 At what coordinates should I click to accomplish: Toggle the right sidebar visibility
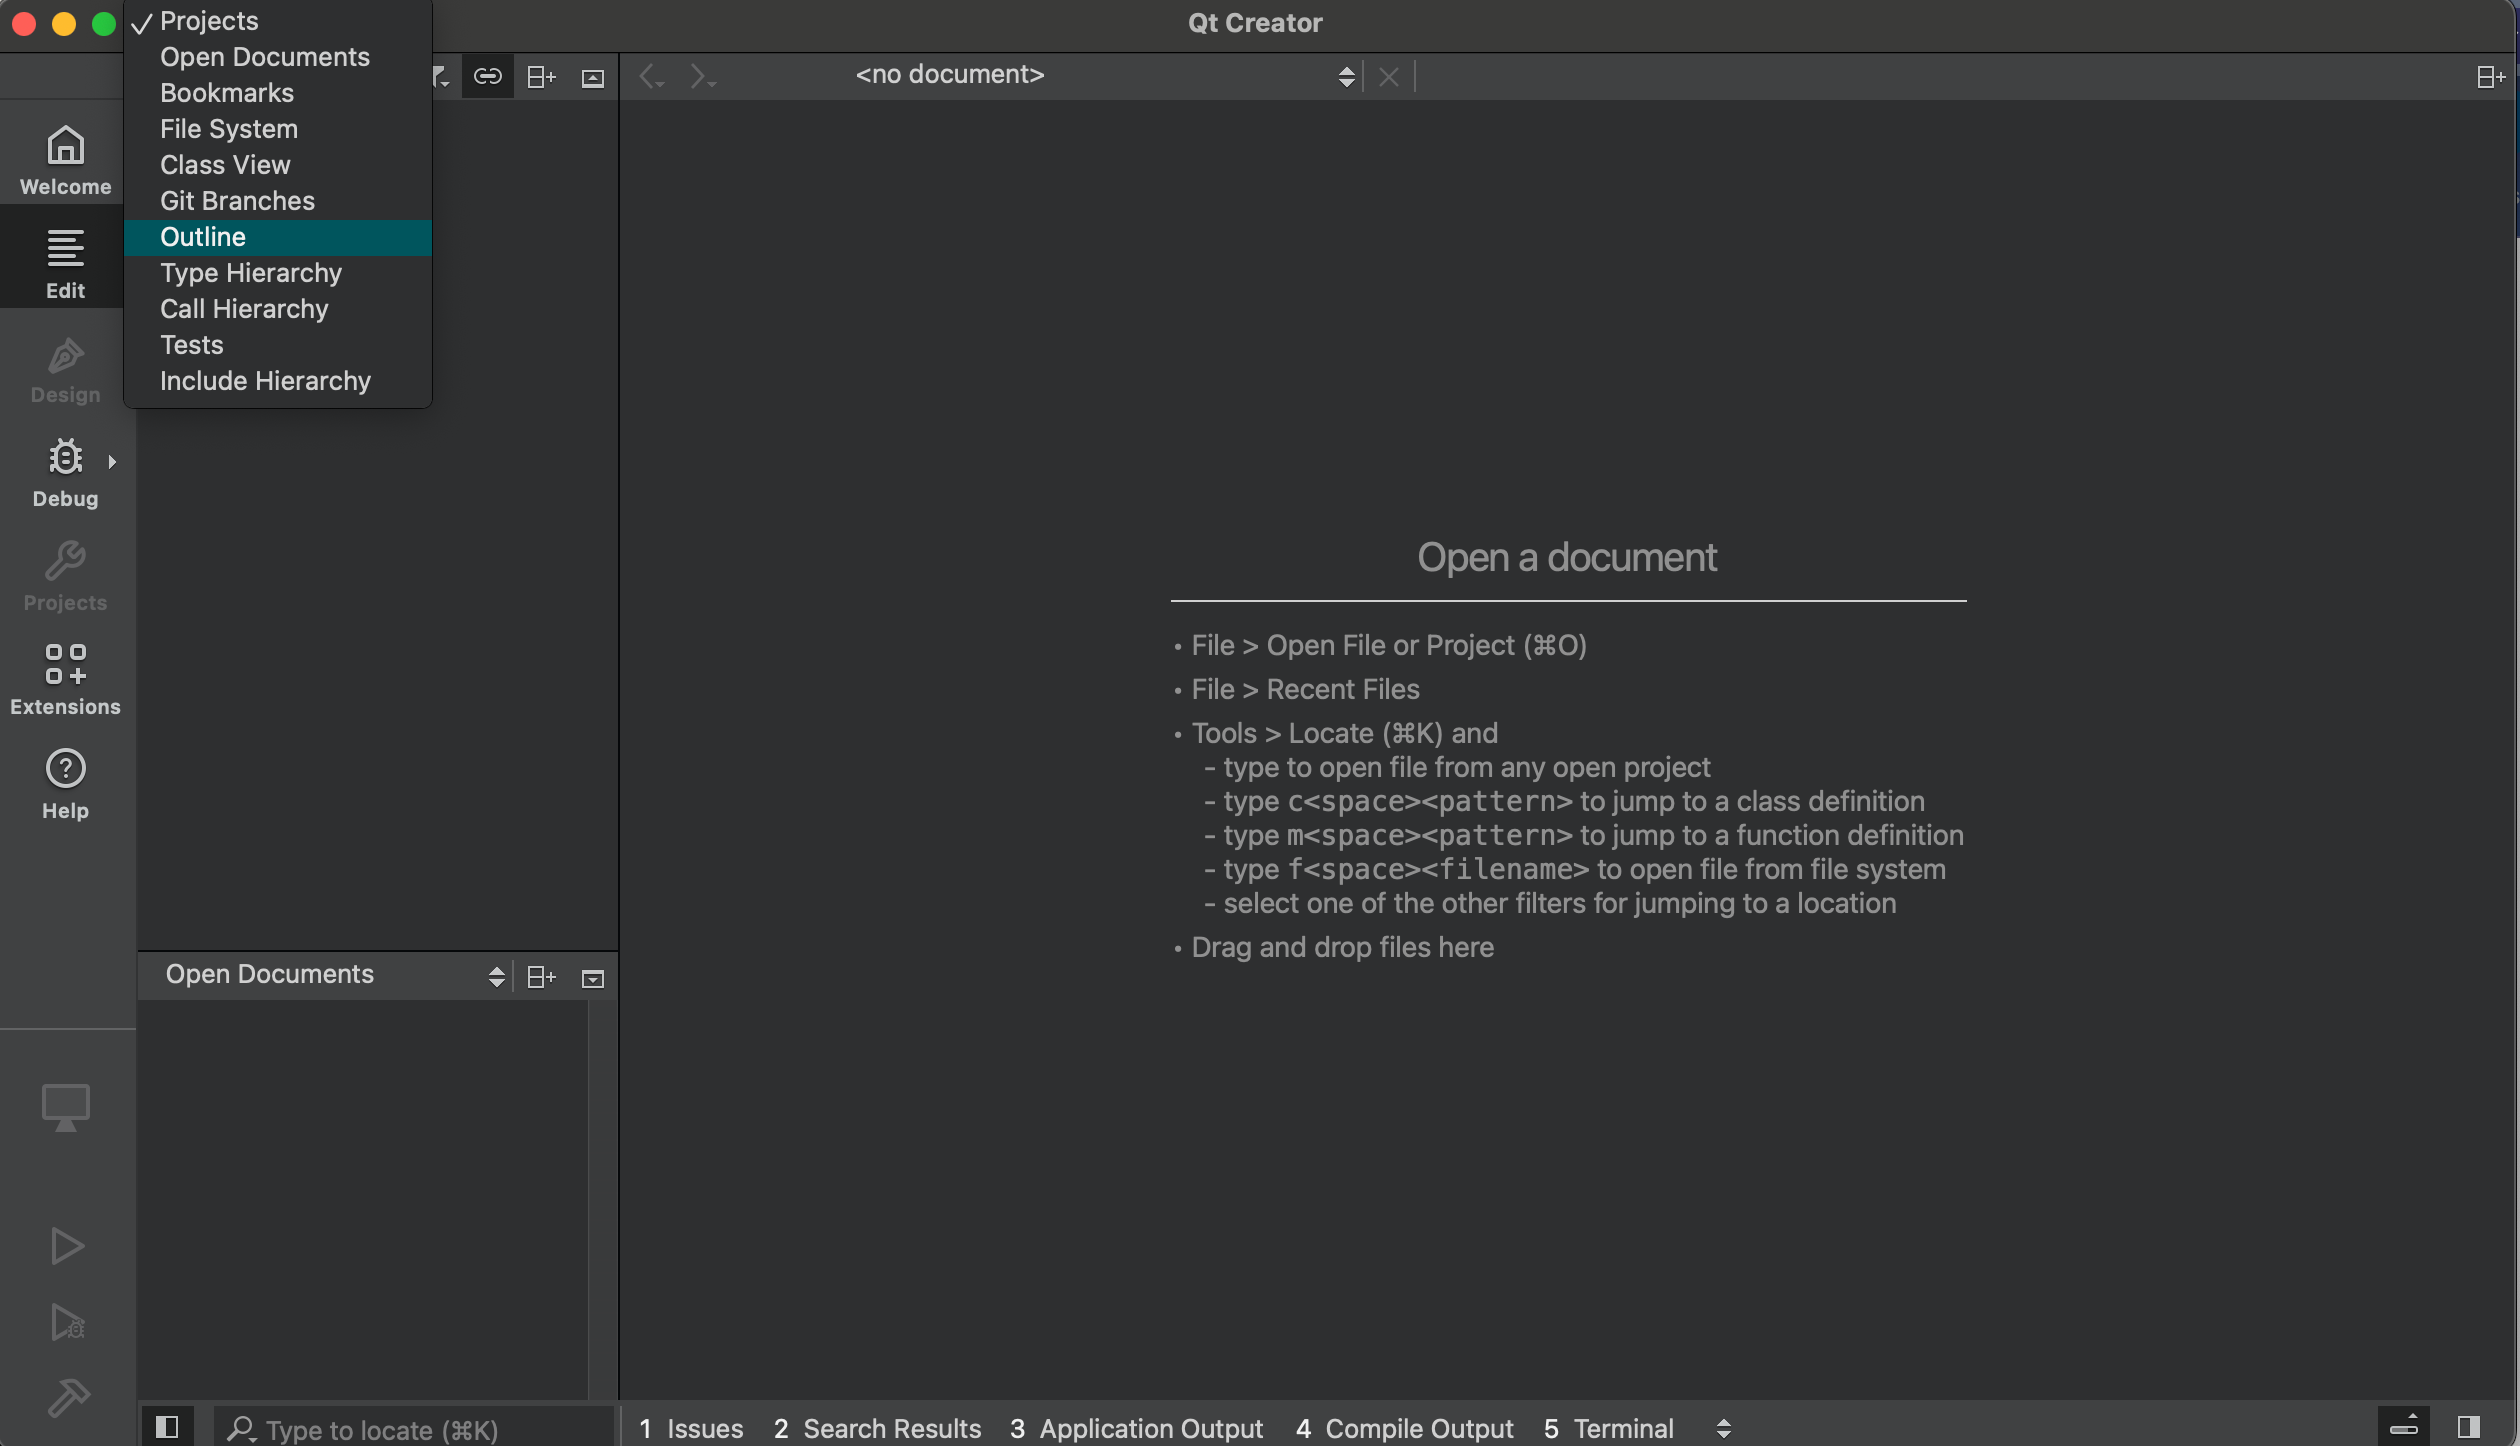2468,1427
